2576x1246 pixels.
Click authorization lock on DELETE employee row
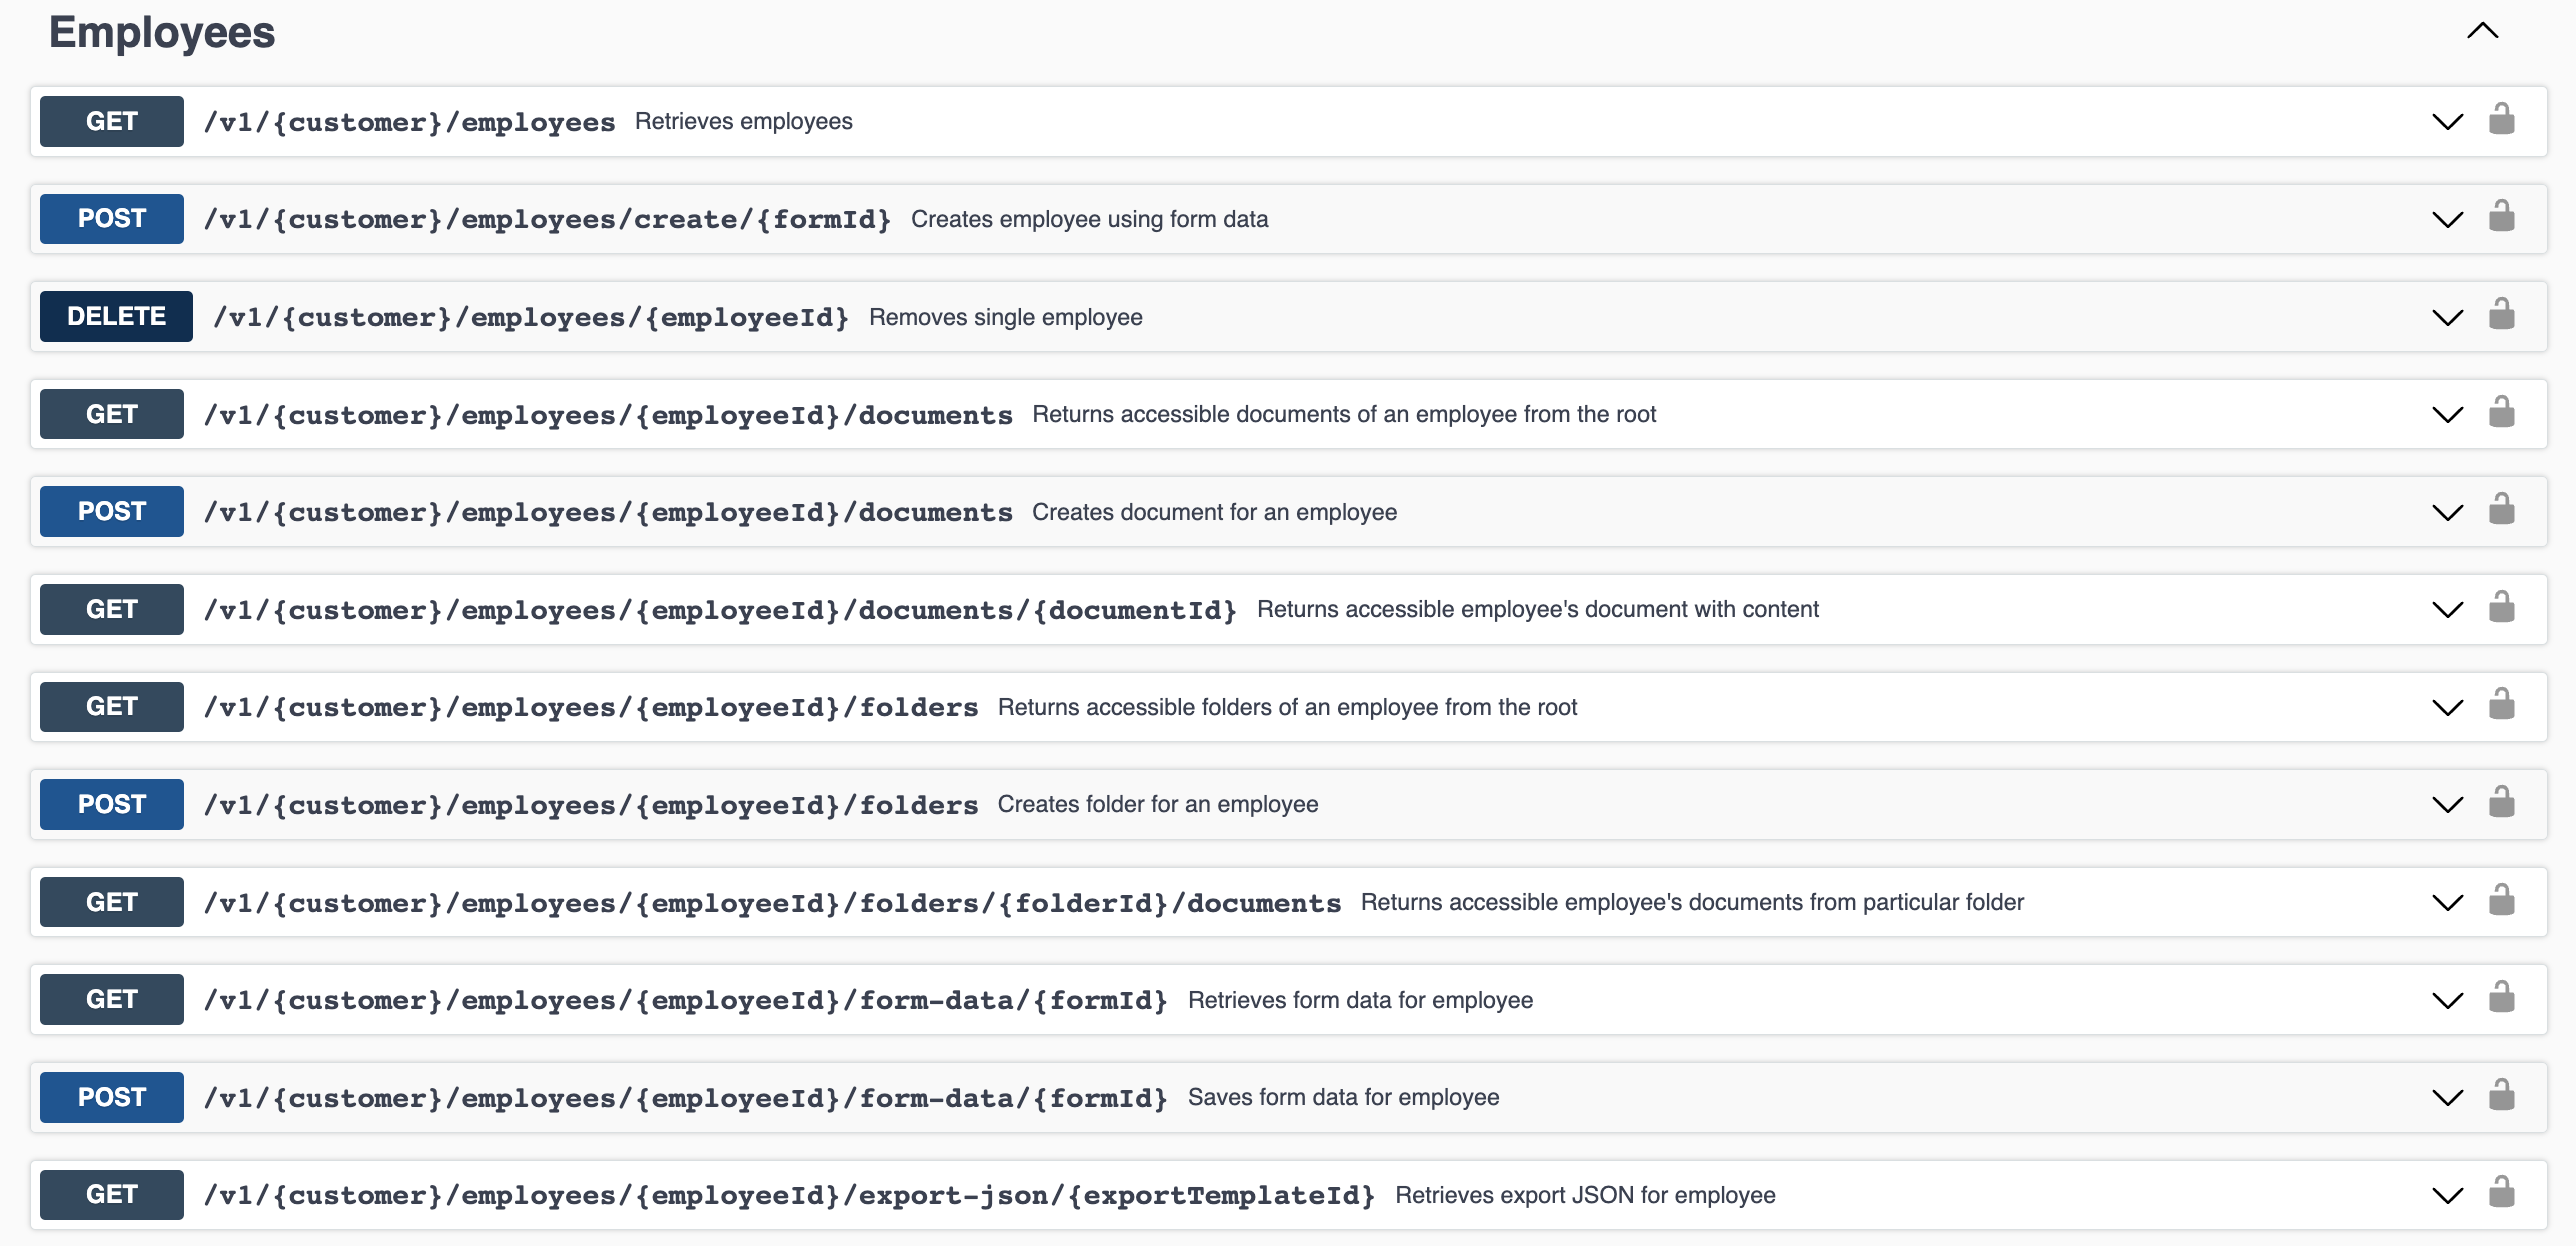pos(2501,314)
